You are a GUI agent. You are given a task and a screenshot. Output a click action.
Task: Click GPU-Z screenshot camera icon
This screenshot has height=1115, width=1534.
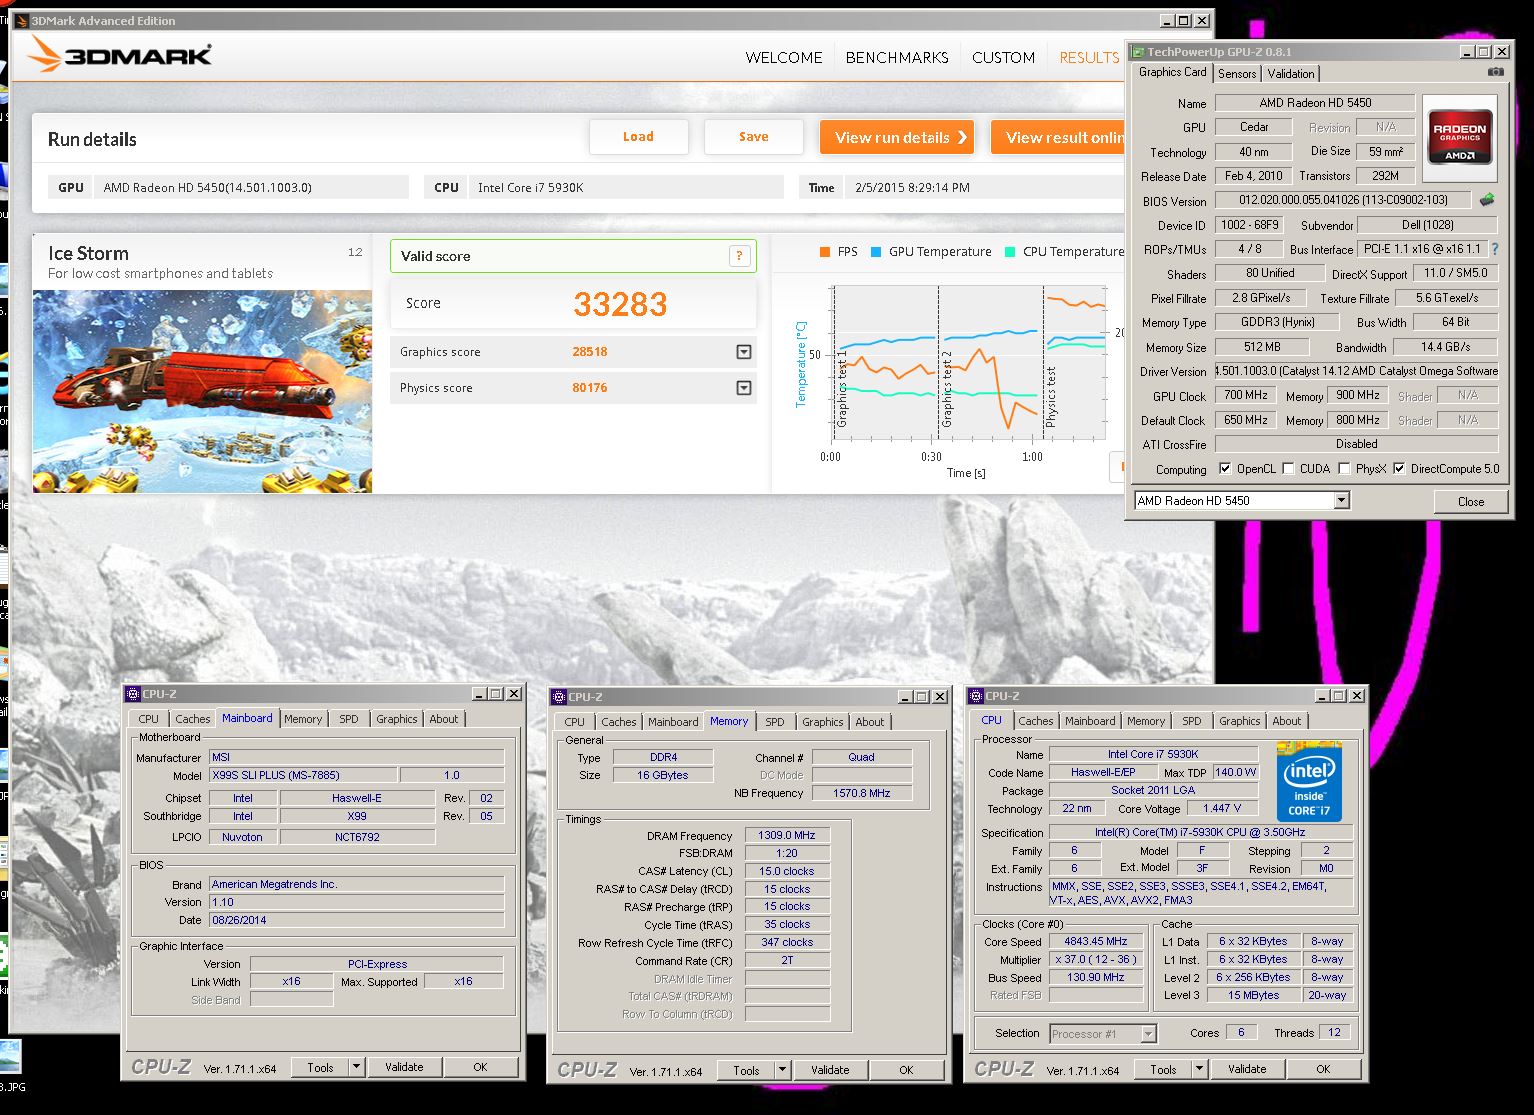(1495, 72)
